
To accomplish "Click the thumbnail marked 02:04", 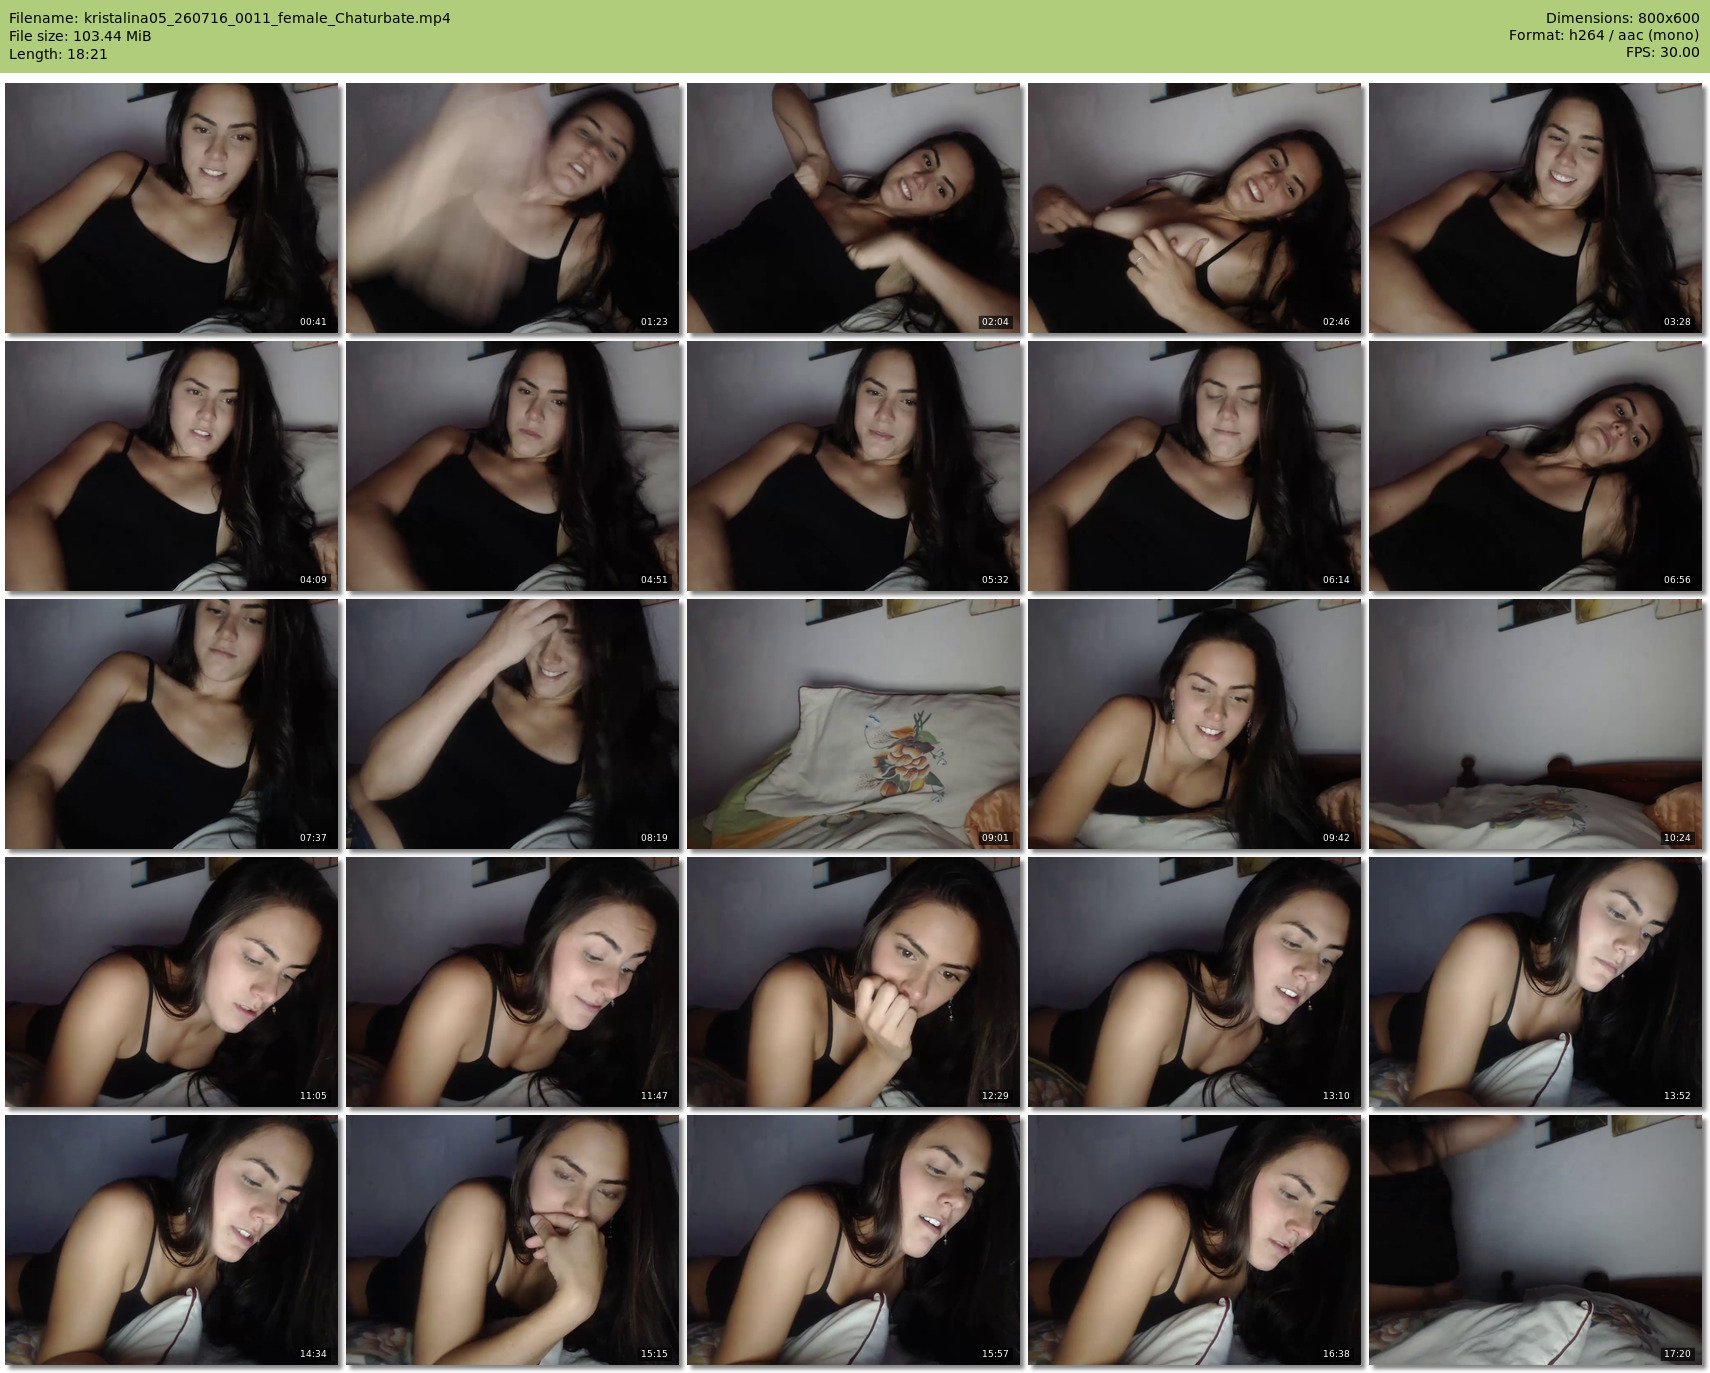I will click(854, 208).
